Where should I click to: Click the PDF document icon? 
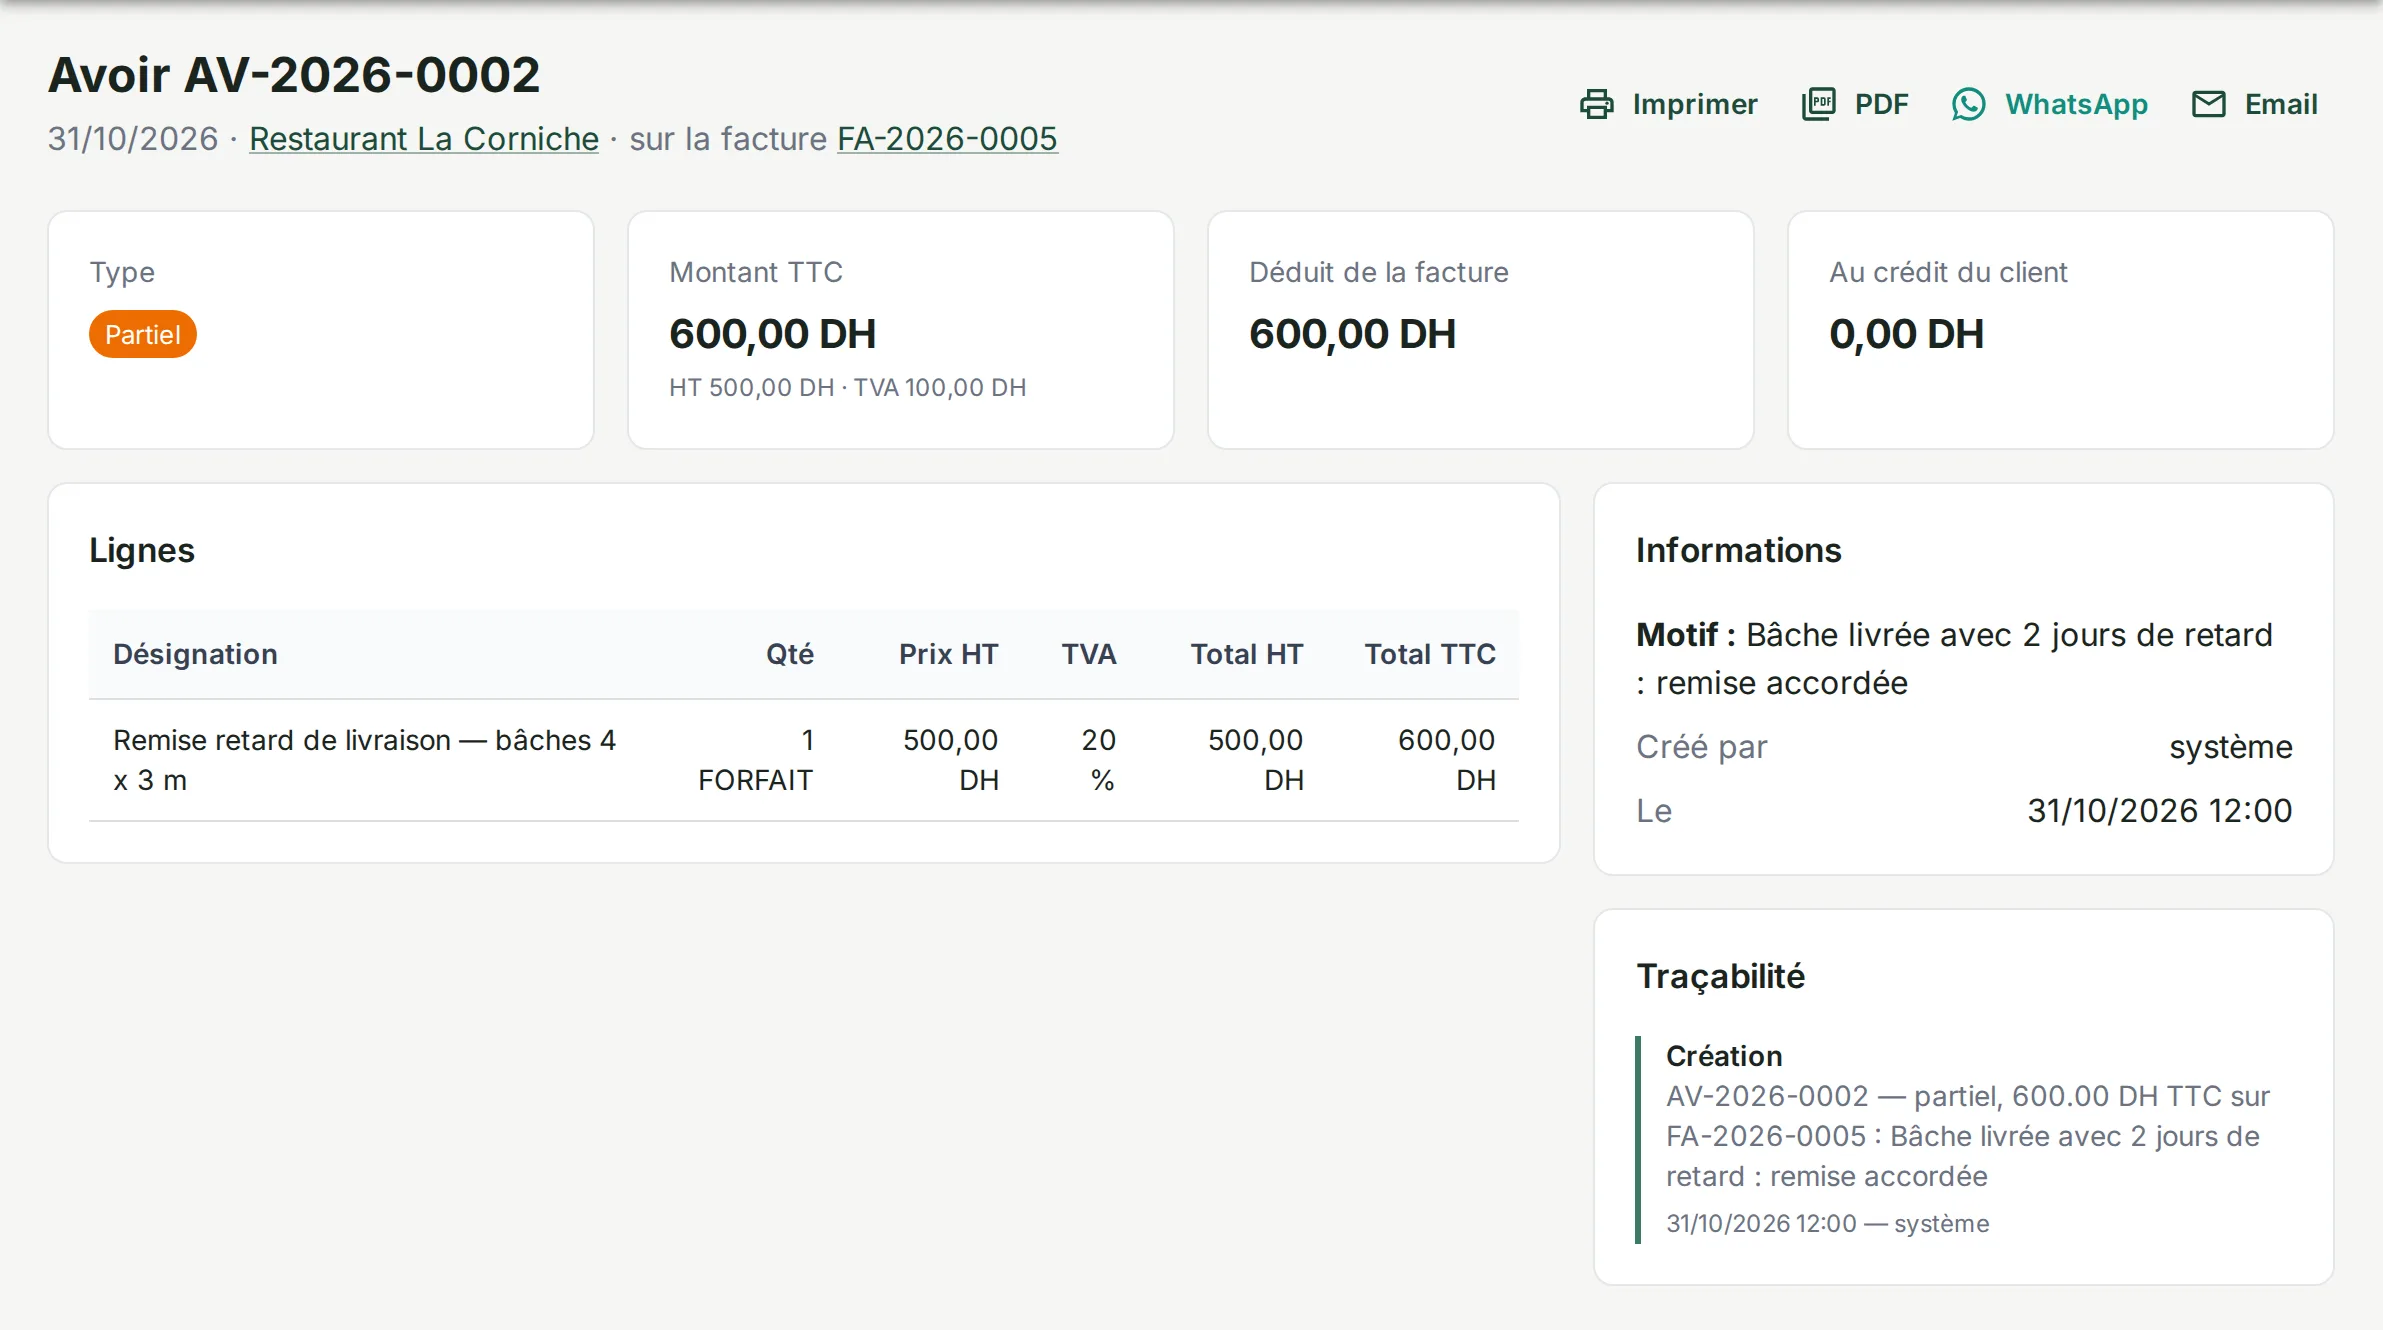click(x=1818, y=104)
